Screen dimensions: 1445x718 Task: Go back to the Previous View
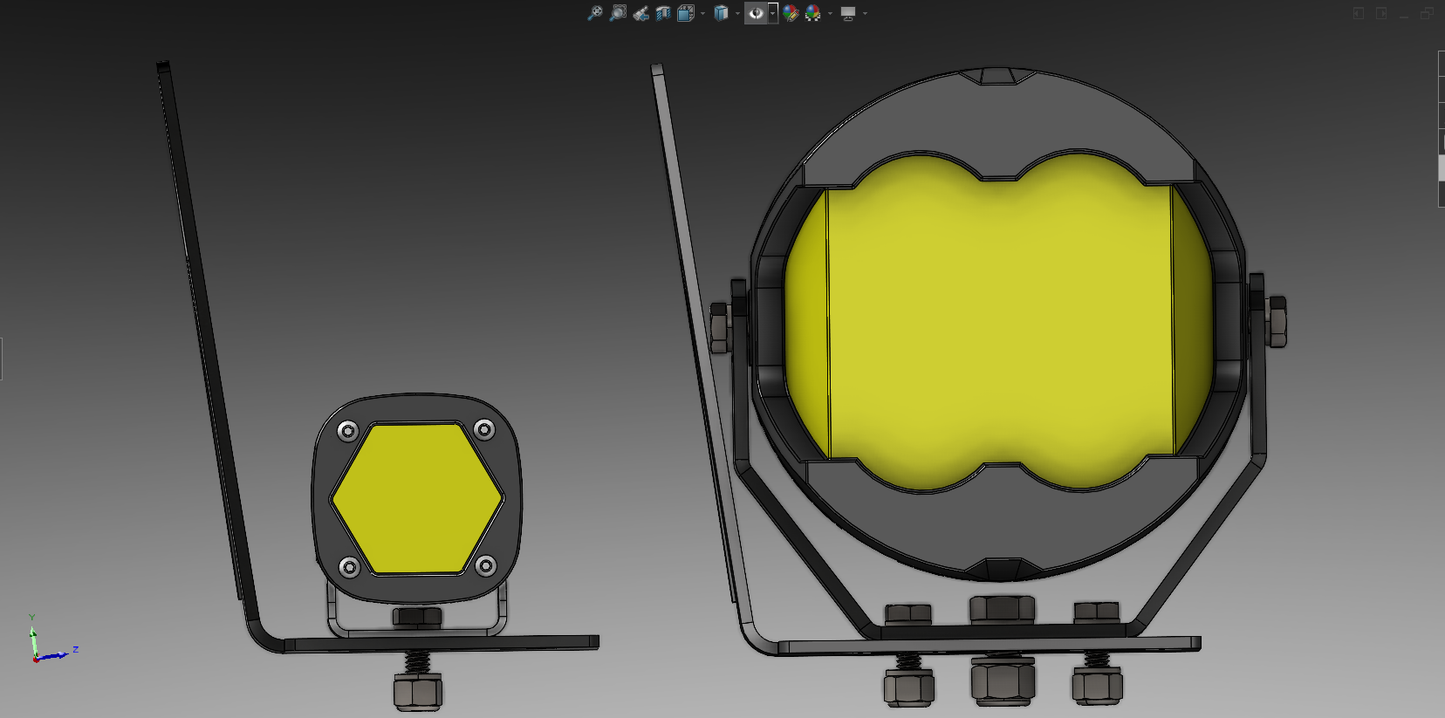(641, 13)
